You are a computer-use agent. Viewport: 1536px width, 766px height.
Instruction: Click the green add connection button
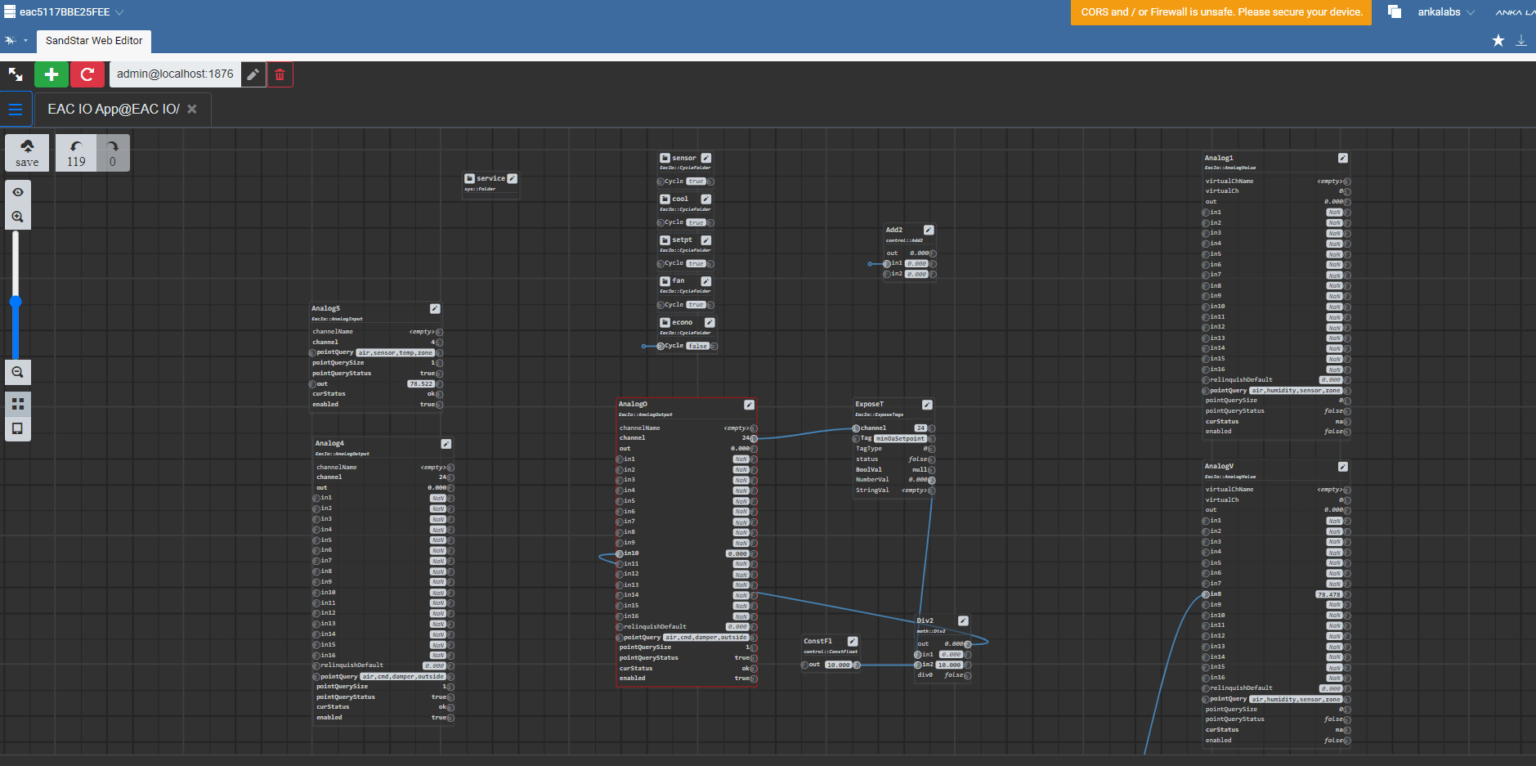(51, 75)
